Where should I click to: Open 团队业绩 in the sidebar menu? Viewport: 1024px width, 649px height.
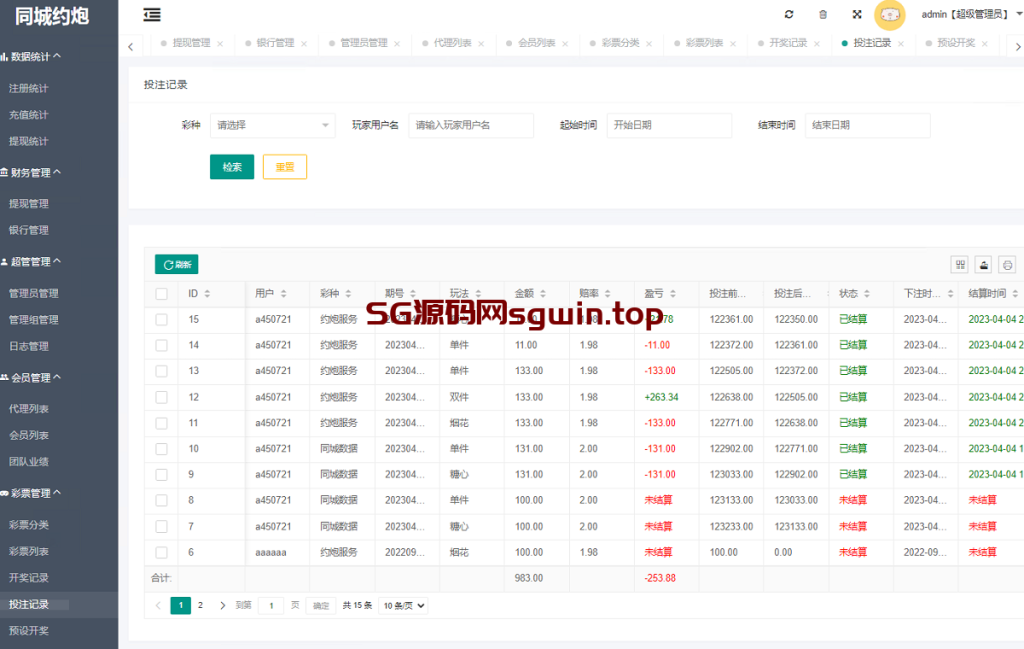(x=29, y=461)
